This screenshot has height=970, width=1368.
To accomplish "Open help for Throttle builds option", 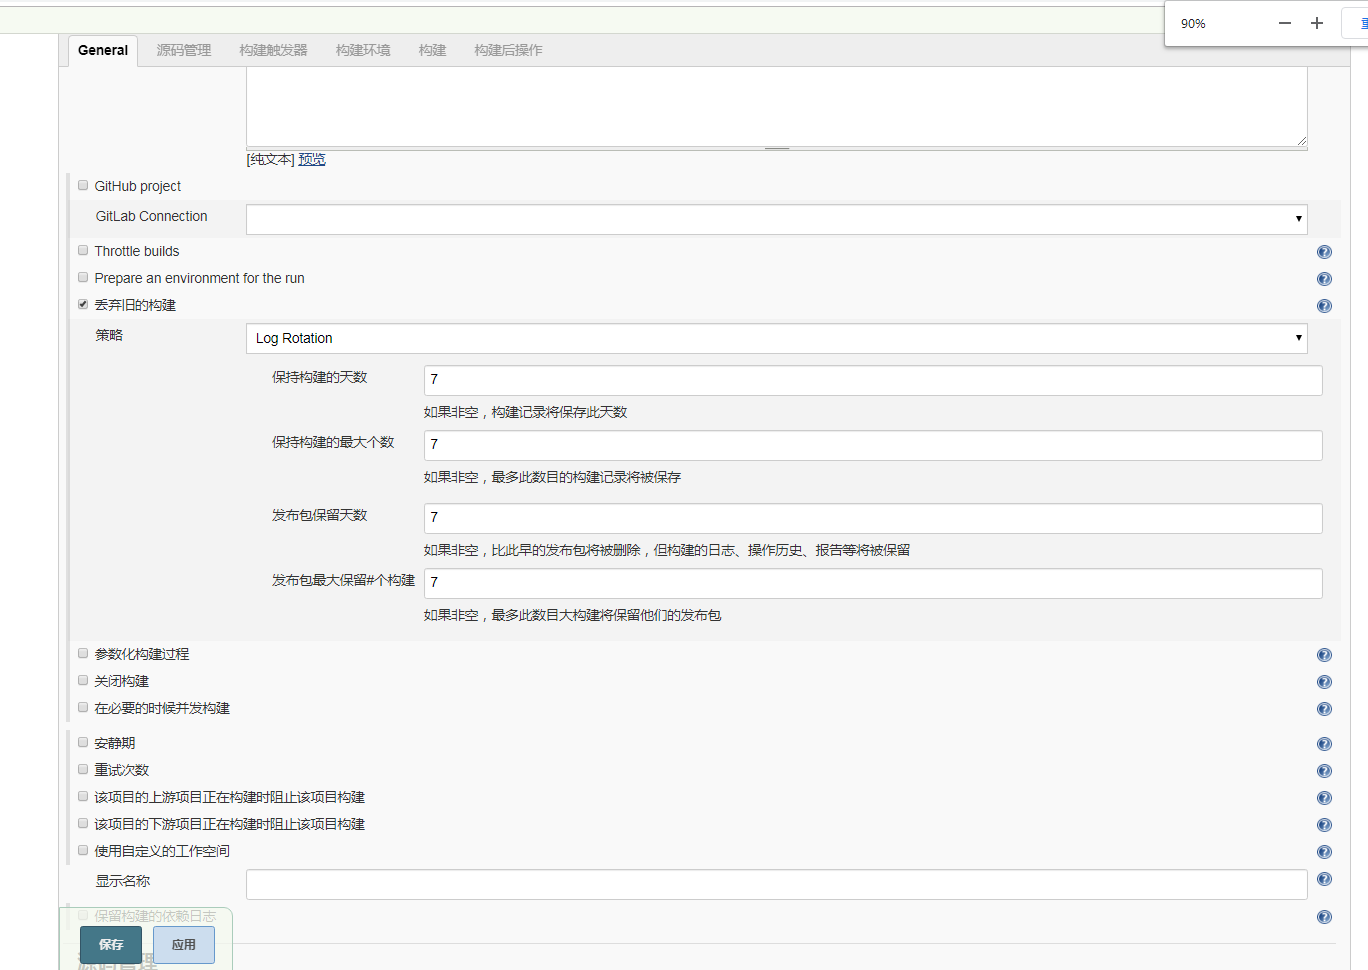I will point(1324,252).
